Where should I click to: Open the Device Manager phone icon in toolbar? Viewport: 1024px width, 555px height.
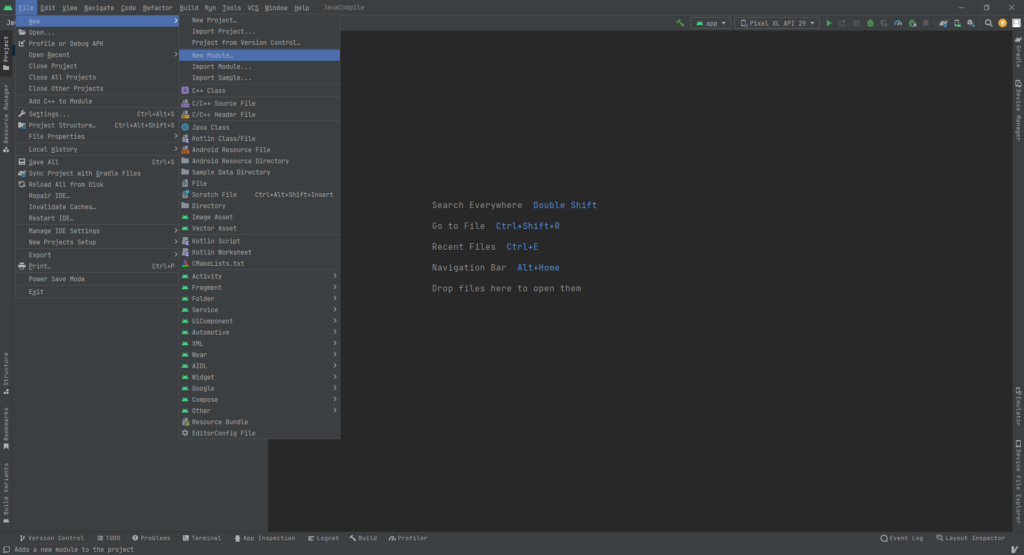point(957,23)
